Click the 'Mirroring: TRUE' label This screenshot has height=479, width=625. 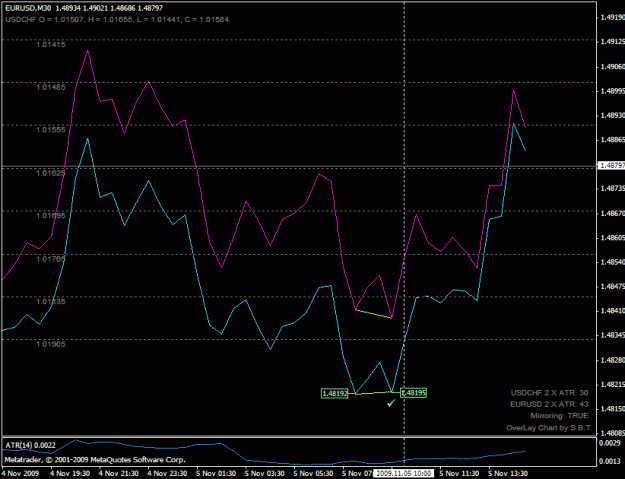[x=560, y=416]
